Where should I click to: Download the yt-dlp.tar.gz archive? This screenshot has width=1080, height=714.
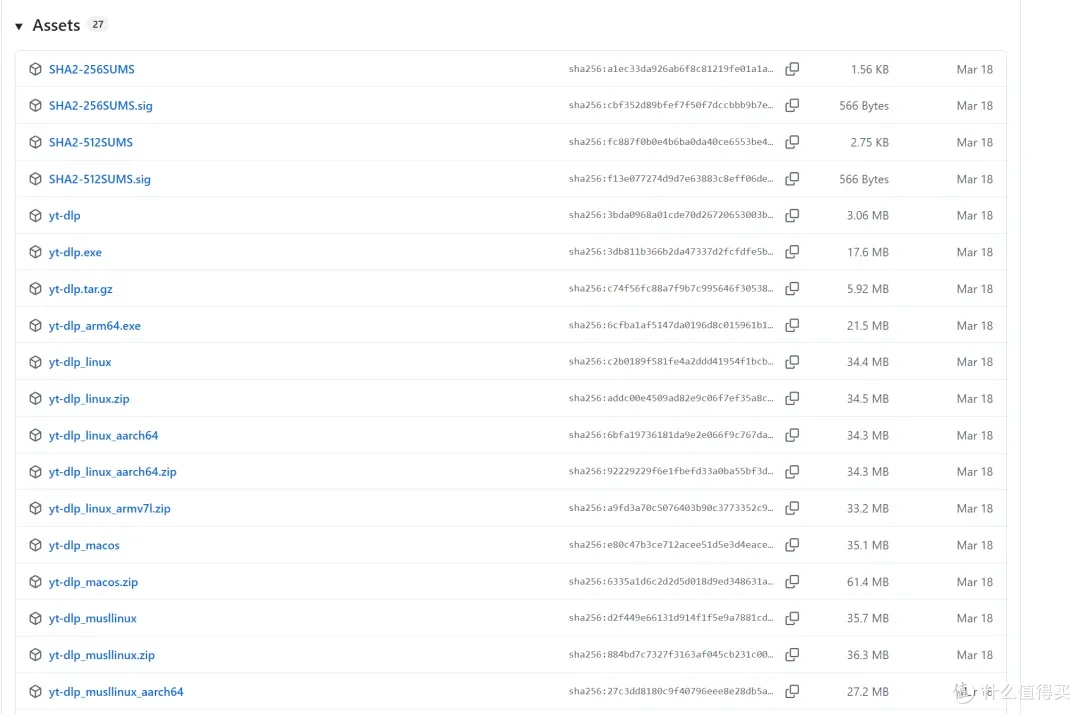tap(81, 289)
